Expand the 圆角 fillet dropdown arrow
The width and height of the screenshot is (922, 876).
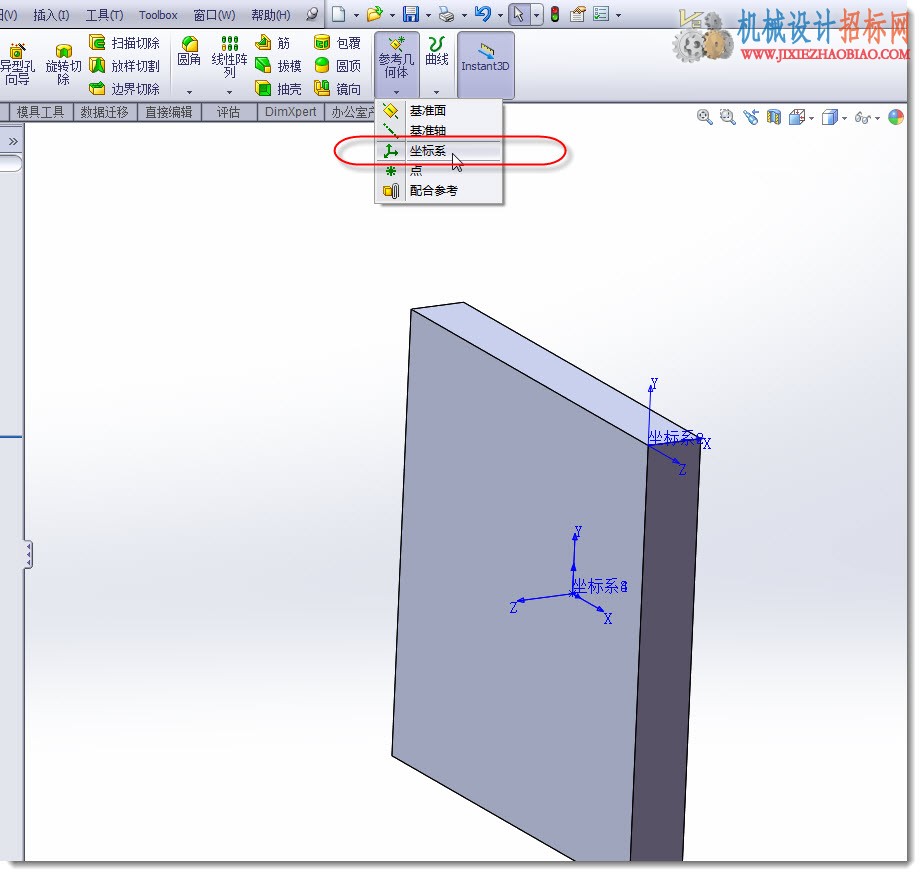189,92
